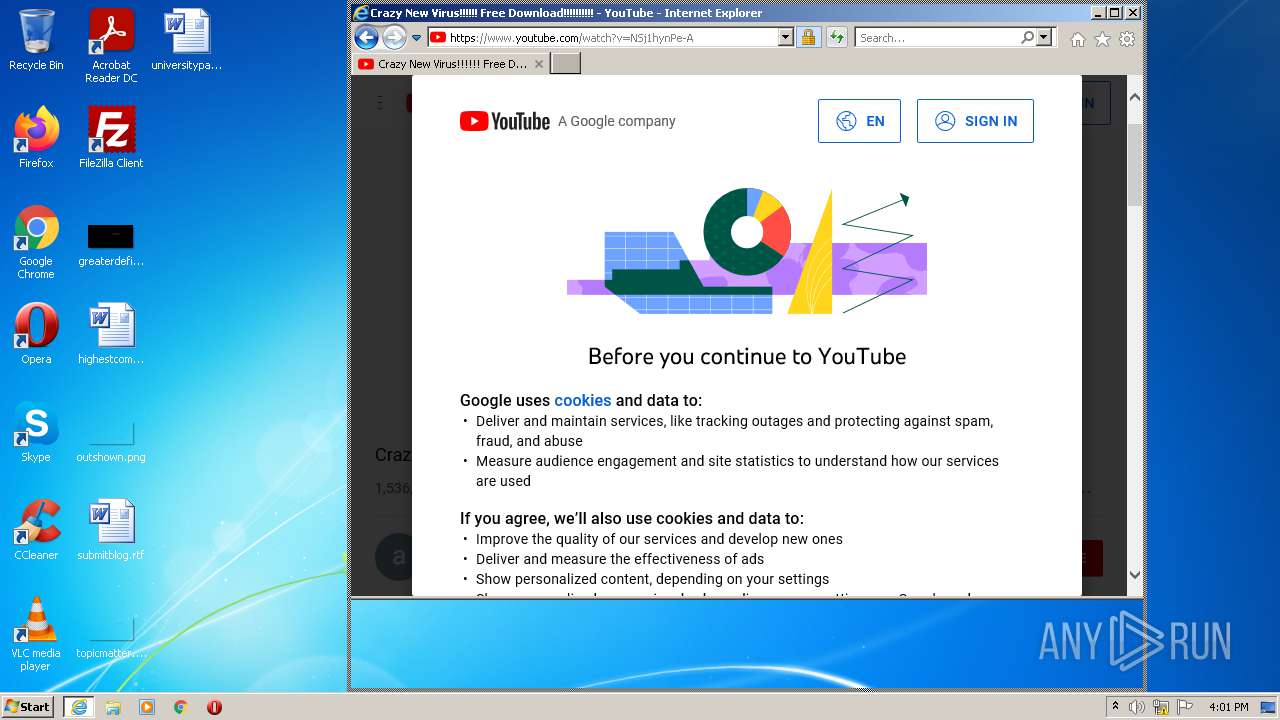Launch Google Chrome desktop shortcut
This screenshot has height=720, width=1280.
click(36, 242)
